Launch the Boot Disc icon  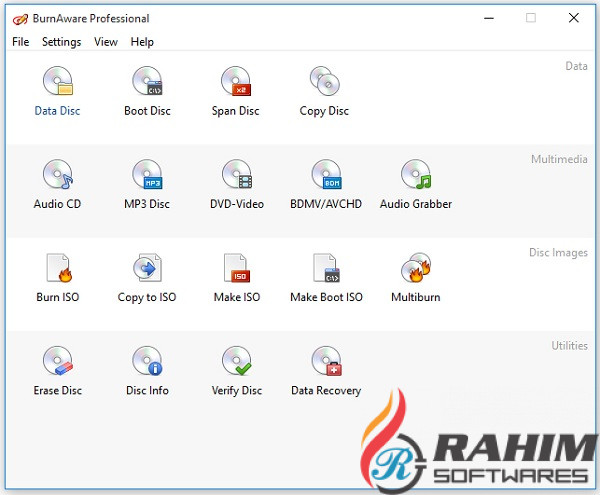click(147, 81)
